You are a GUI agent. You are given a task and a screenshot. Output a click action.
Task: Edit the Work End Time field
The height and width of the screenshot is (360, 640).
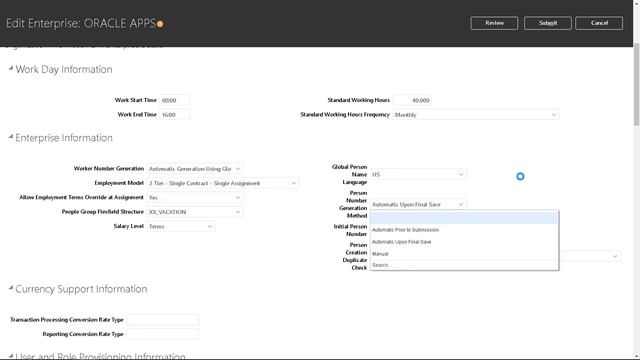[174, 115]
